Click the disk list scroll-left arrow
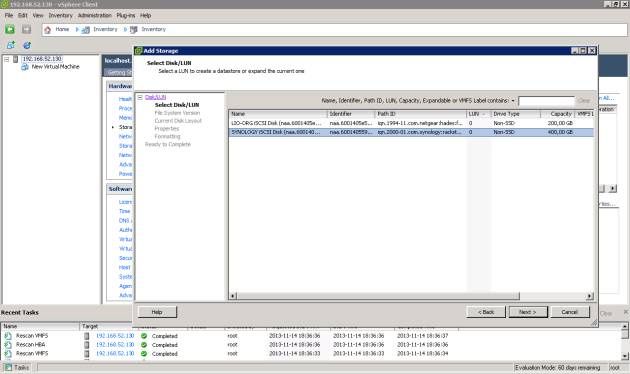The image size is (630, 374). tap(233, 296)
